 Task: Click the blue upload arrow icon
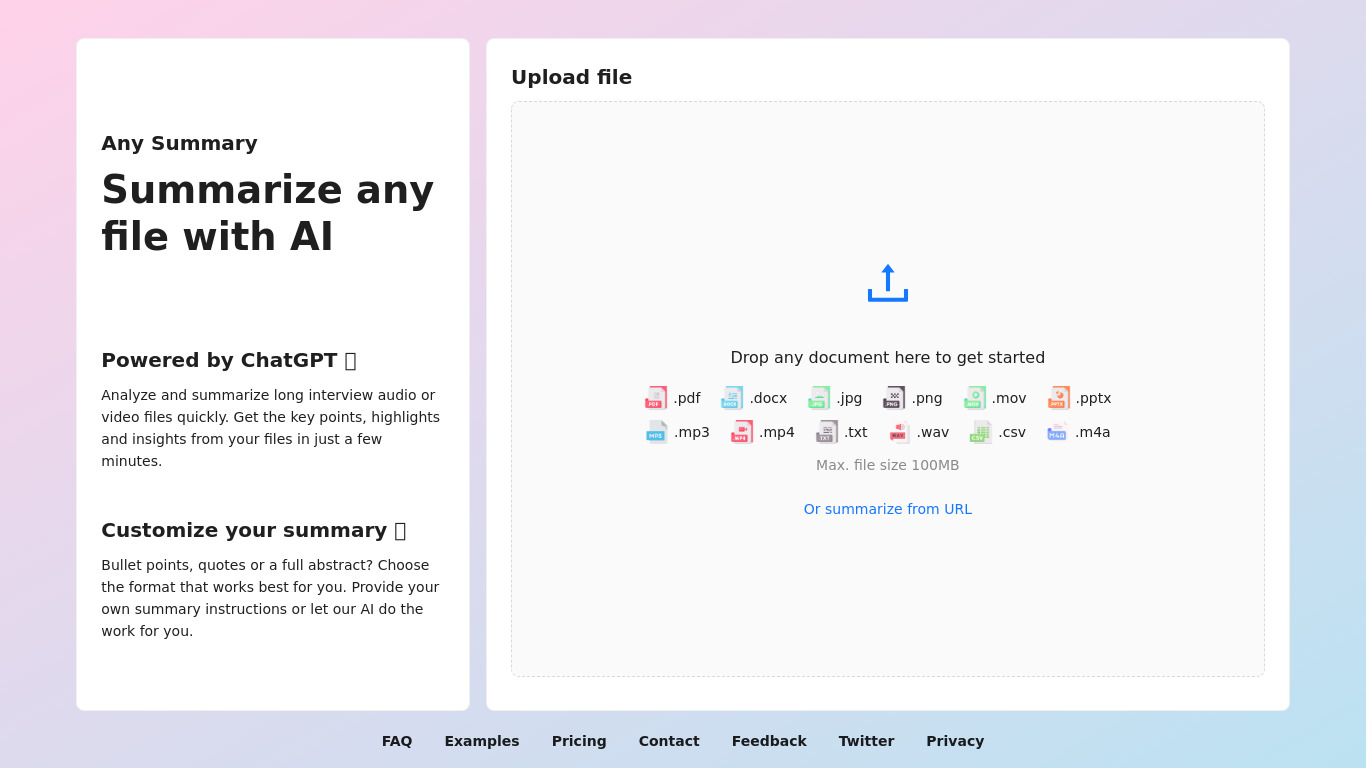click(x=888, y=283)
